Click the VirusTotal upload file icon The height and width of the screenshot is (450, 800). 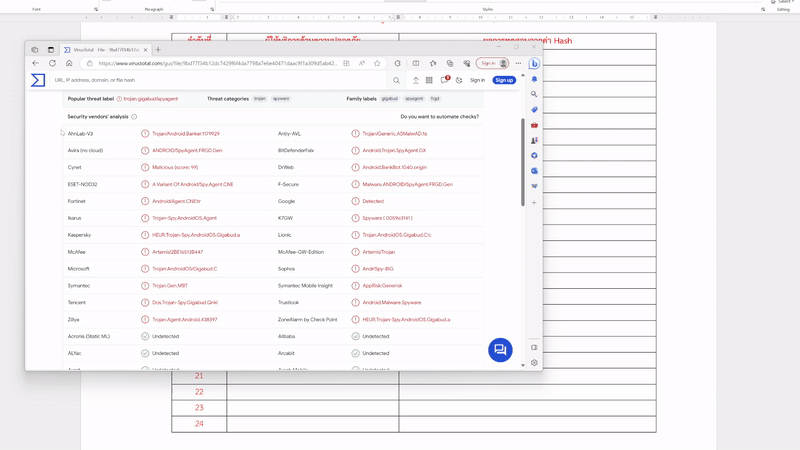(x=416, y=80)
